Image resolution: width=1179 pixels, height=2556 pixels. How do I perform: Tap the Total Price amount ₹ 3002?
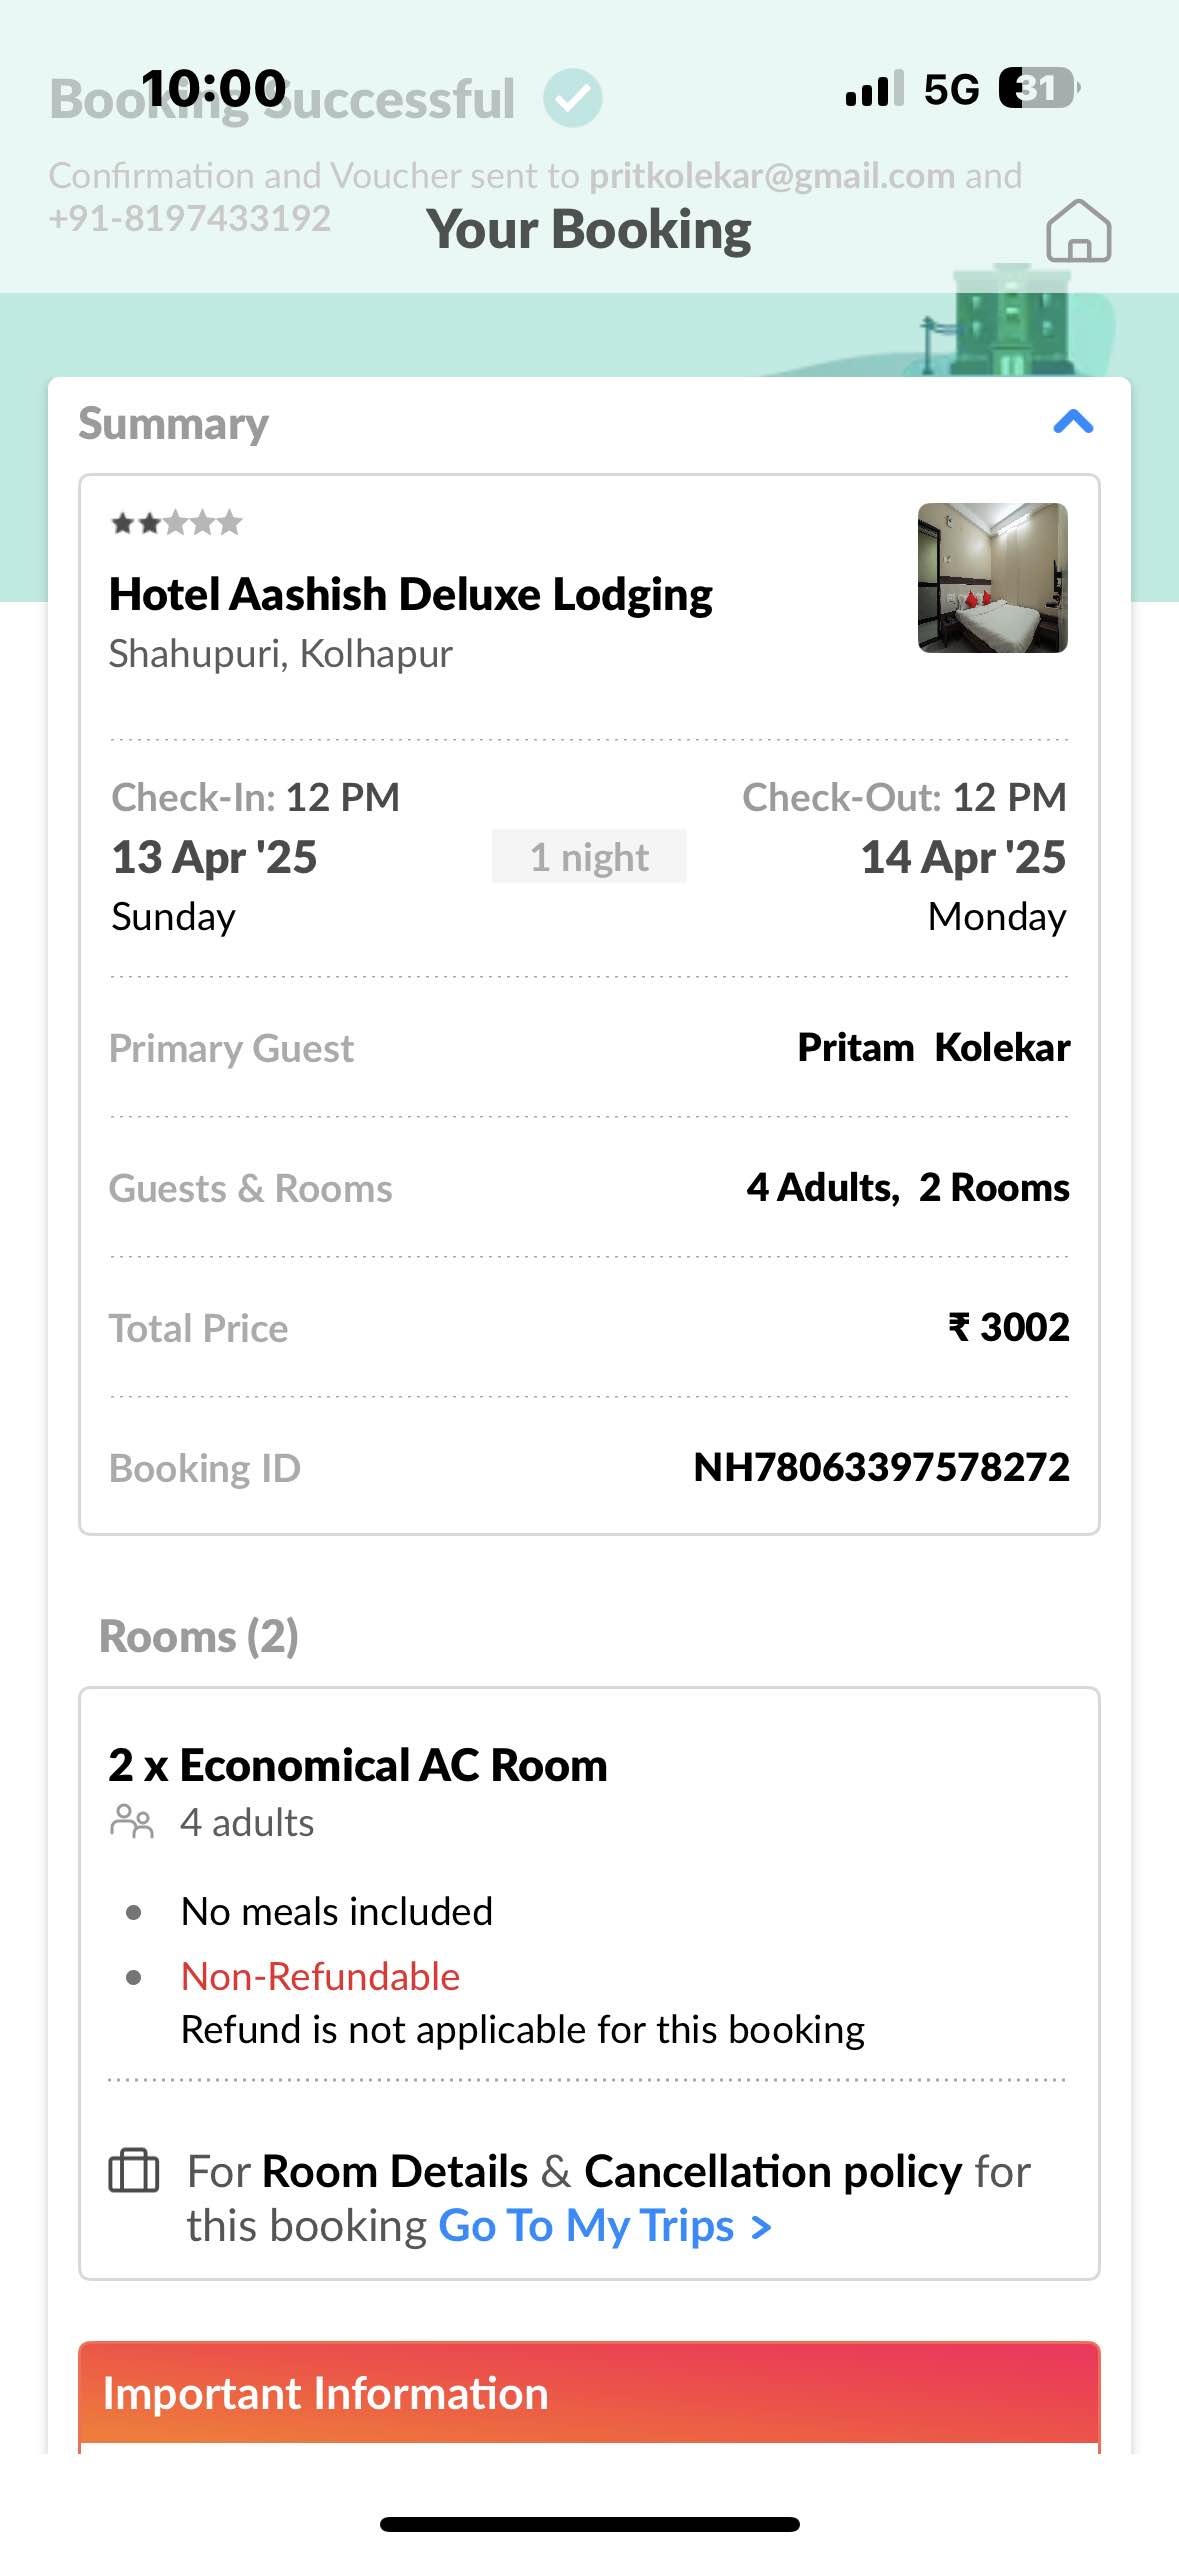point(1008,1327)
